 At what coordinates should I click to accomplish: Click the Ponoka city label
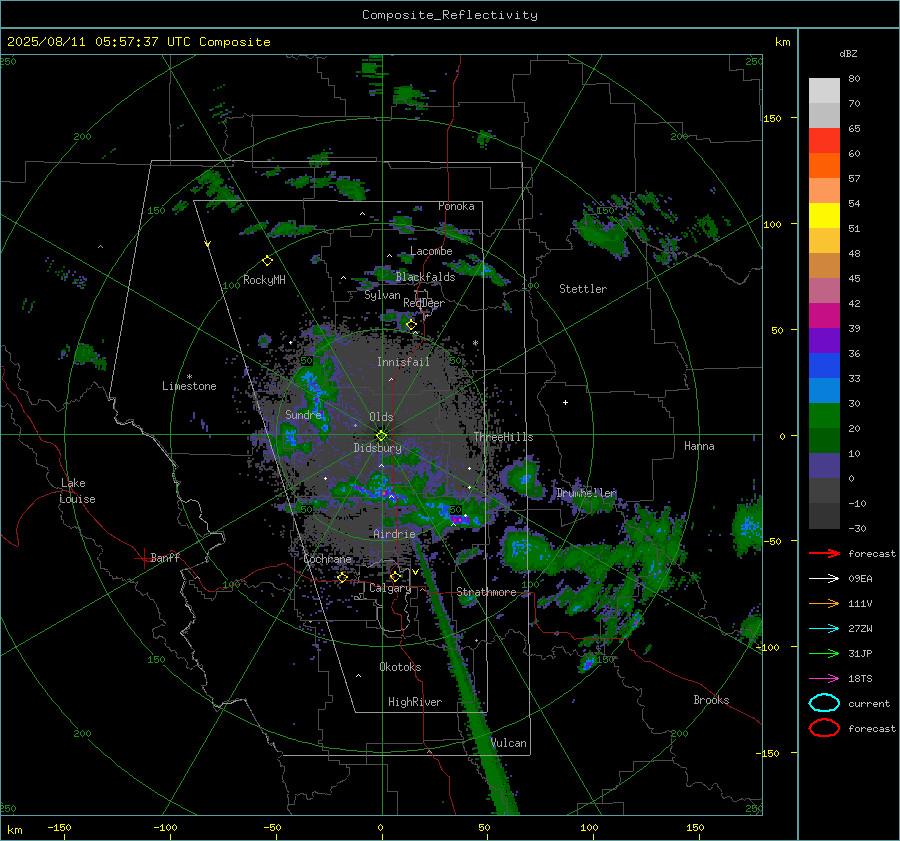click(456, 206)
